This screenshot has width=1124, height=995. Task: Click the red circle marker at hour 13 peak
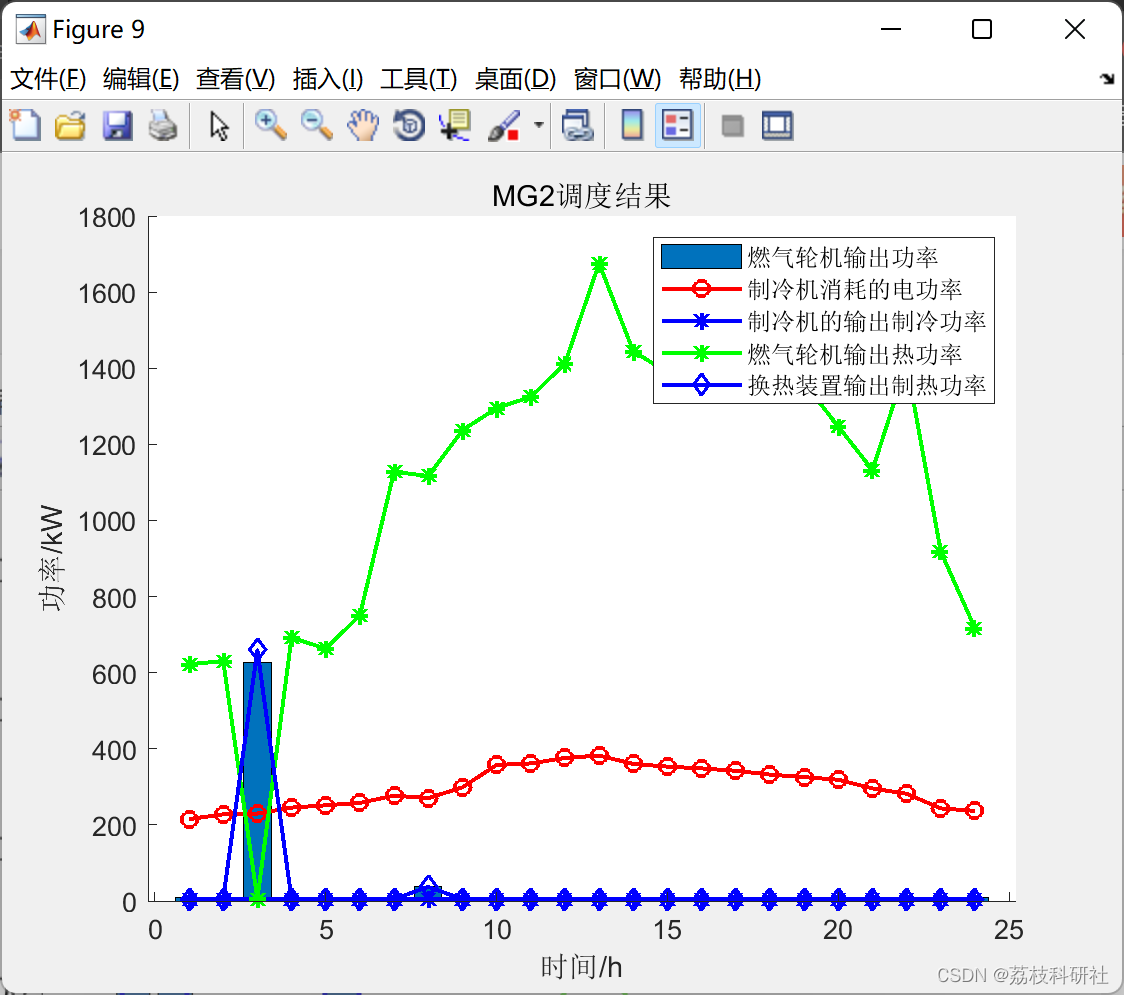(x=599, y=755)
